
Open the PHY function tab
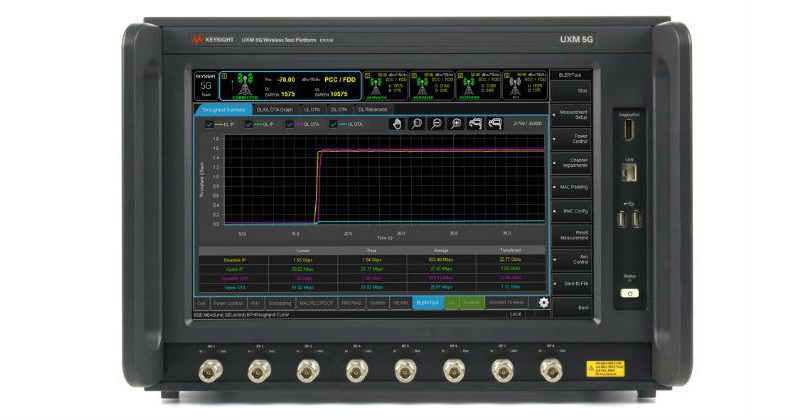(x=255, y=303)
